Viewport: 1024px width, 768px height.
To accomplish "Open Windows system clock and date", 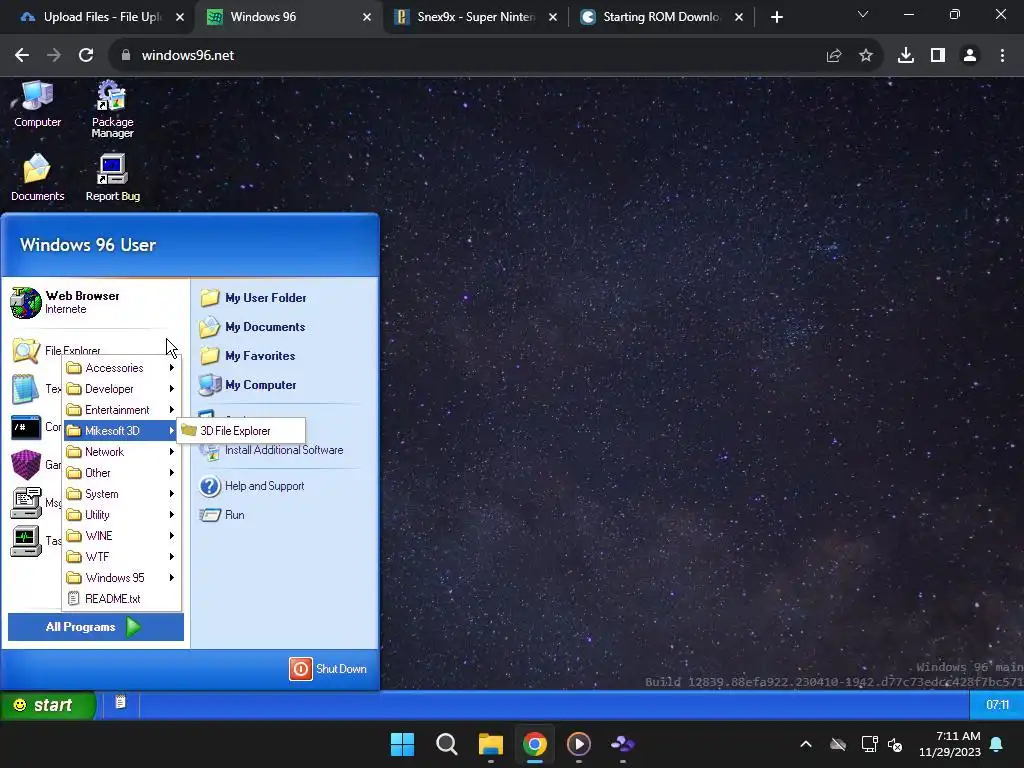I will (950, 744).
